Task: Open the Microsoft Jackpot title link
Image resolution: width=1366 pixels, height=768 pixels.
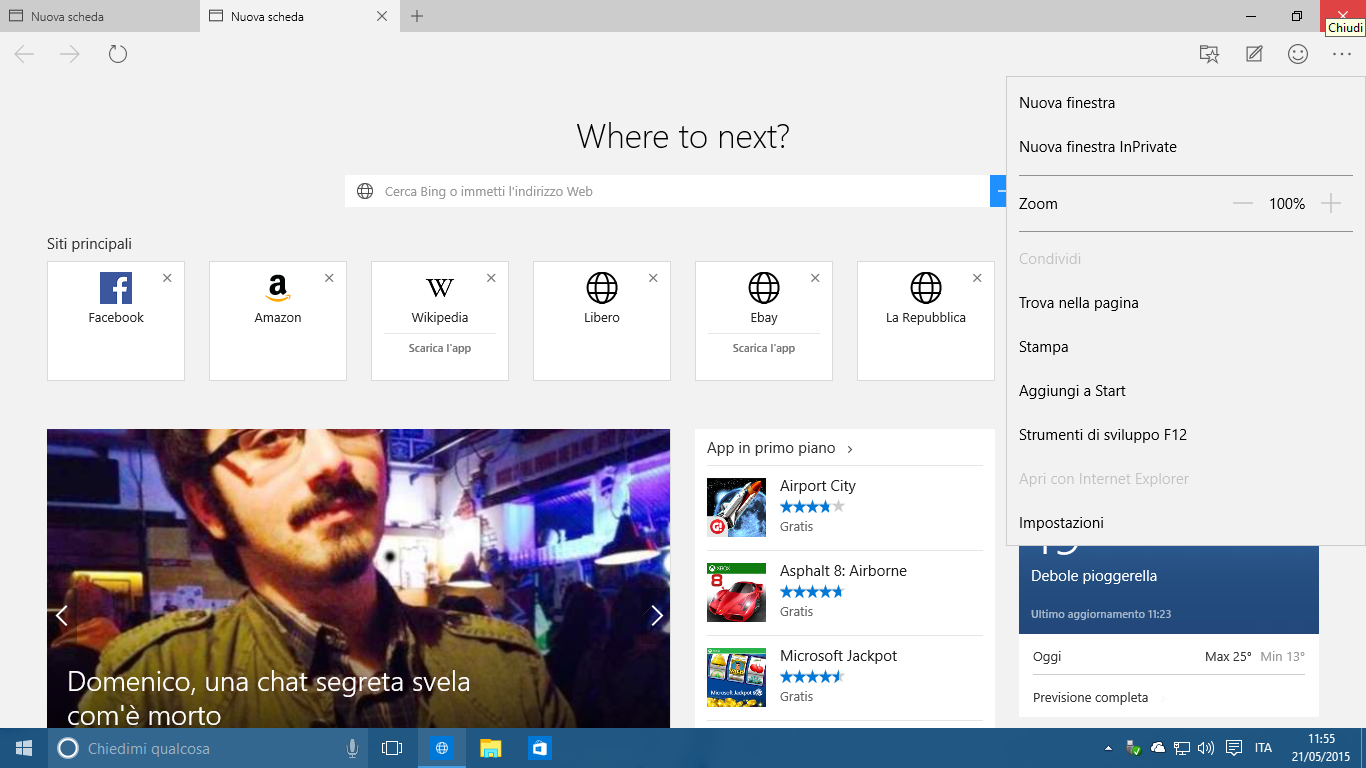Action: click(838, 656)
